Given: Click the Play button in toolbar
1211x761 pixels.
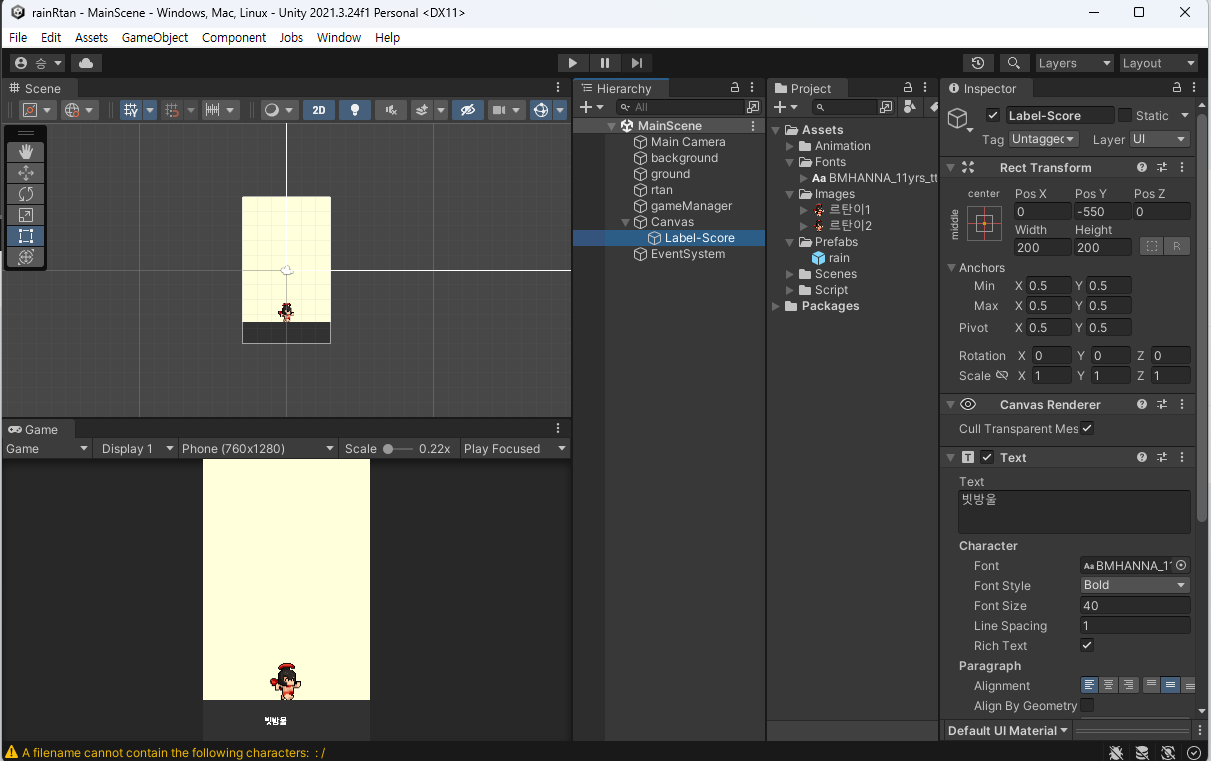Looking at the screenshot, I should [x=572, y=63].
